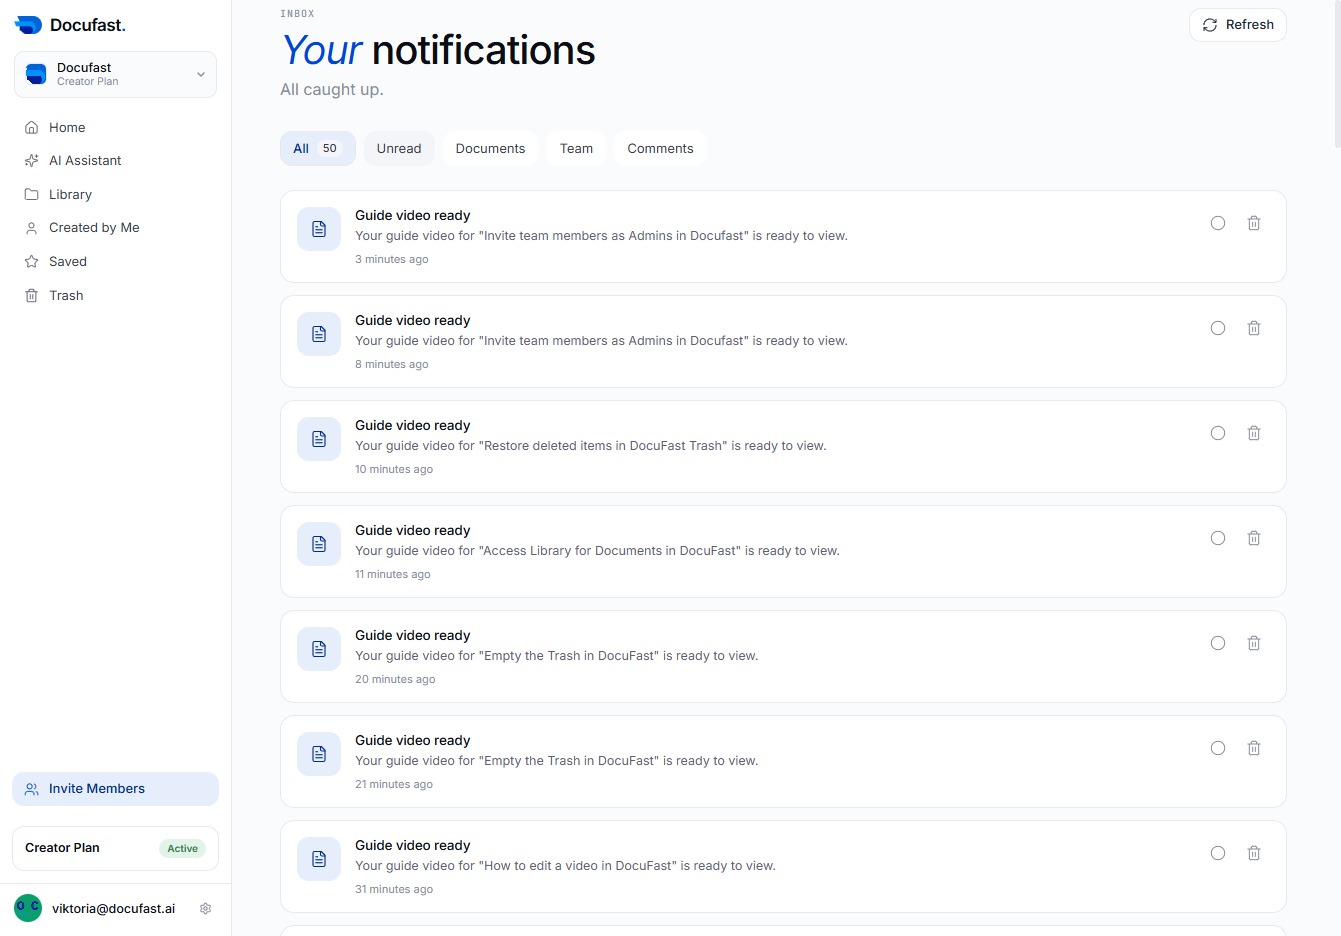Click the Docufast logo in the sidebar
This screenshot has height=936, width=1341.
click(70, 25)
